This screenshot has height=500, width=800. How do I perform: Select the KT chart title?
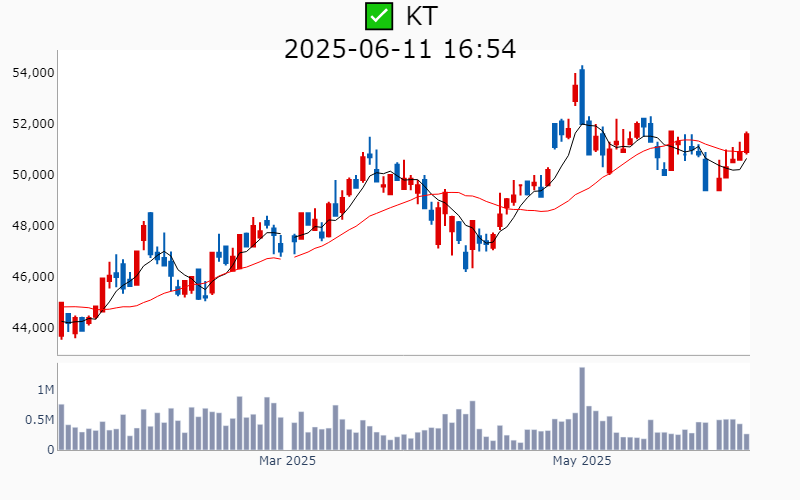tap(421, 16)
